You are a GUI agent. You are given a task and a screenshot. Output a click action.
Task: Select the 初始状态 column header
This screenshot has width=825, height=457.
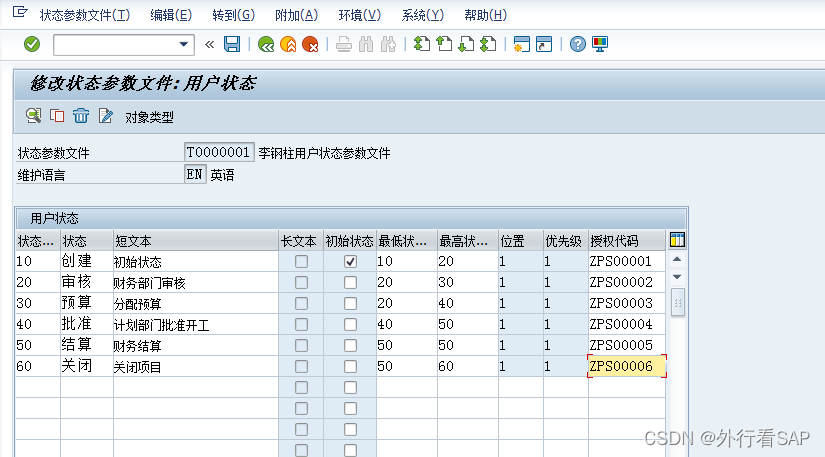tap(349, 241)
